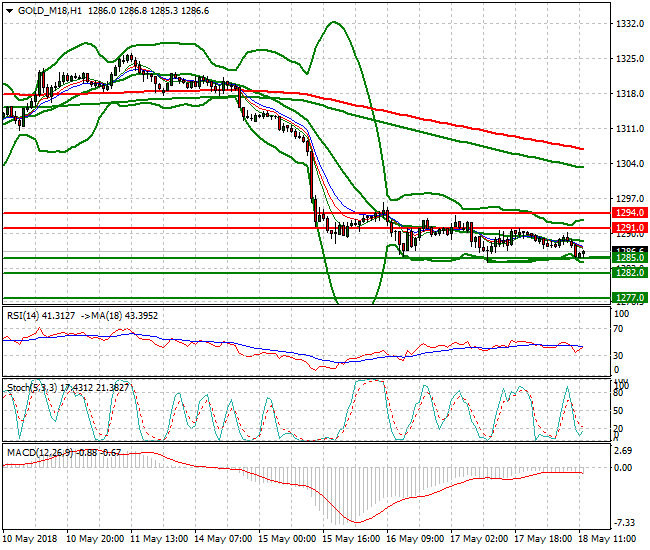
Task: Click the 15 May 16:00 time label
Action: point(351,539)
